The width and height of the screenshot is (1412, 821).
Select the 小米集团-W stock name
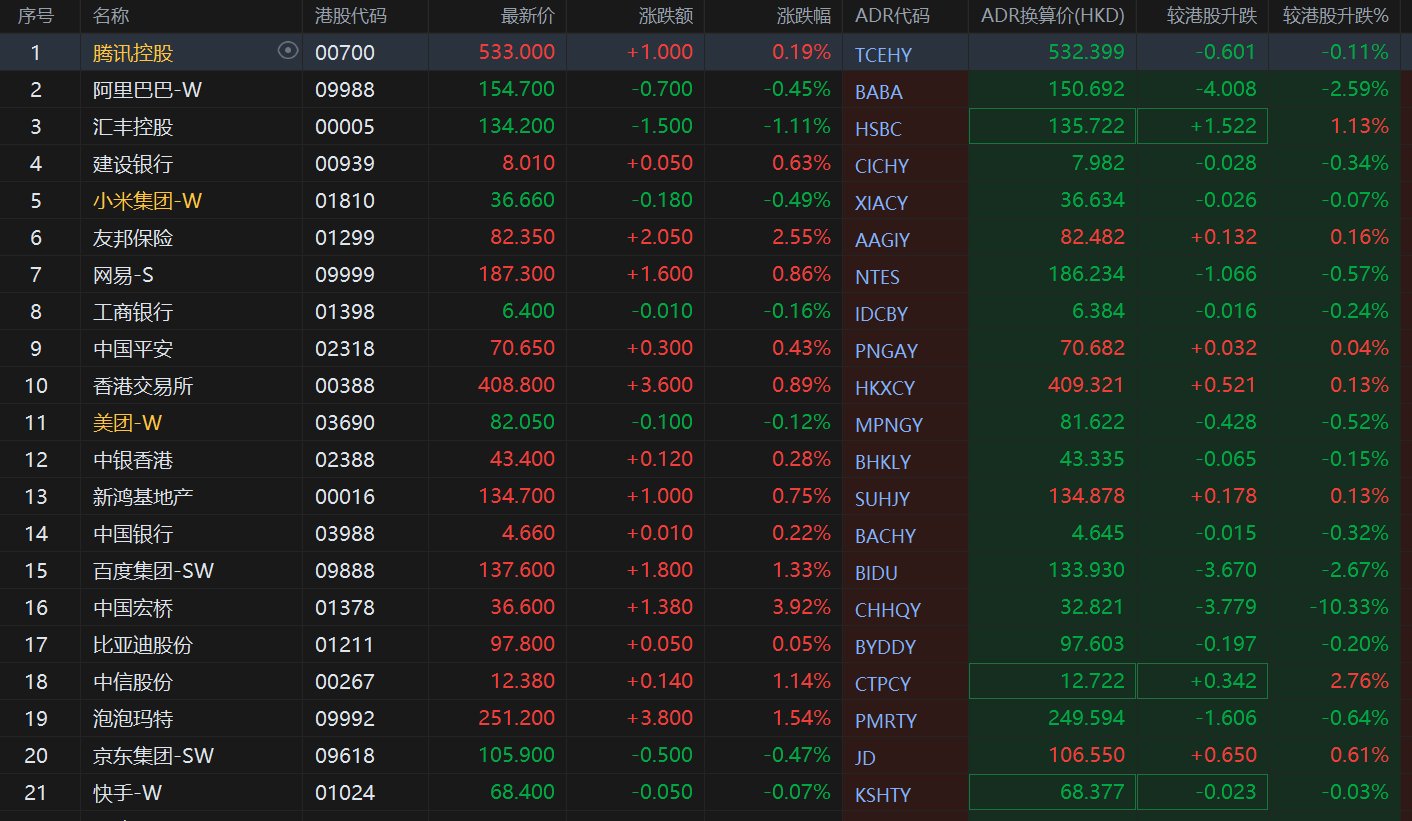point(148,201)
